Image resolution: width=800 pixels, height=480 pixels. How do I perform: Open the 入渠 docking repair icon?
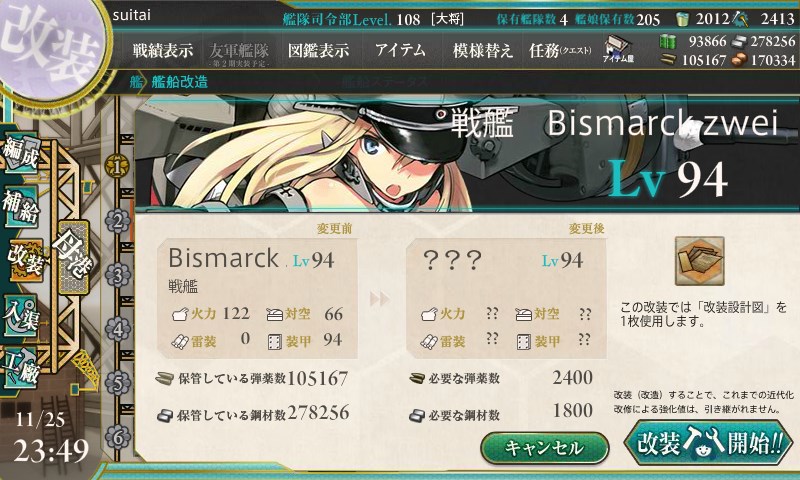pos(21,315)
